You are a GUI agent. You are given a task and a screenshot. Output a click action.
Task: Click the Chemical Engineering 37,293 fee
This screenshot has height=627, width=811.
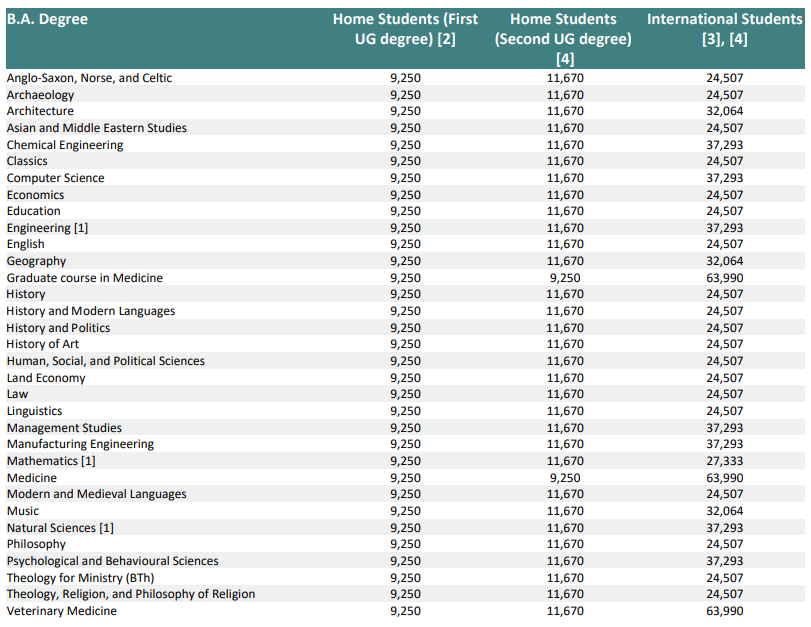pos(724,145)
